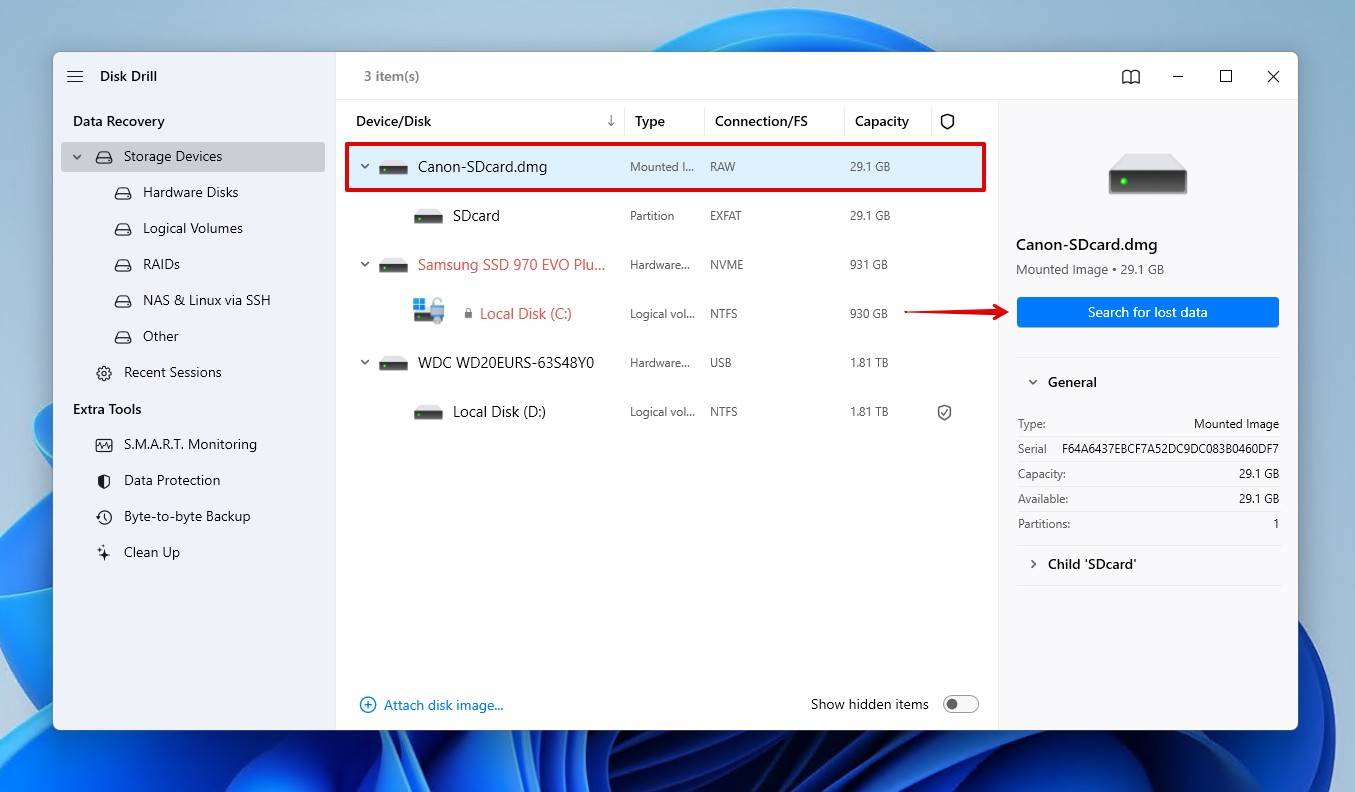Screen dimensions: 1355x792
Task: Sort by the Type column header
Action: tap(649, 121)
